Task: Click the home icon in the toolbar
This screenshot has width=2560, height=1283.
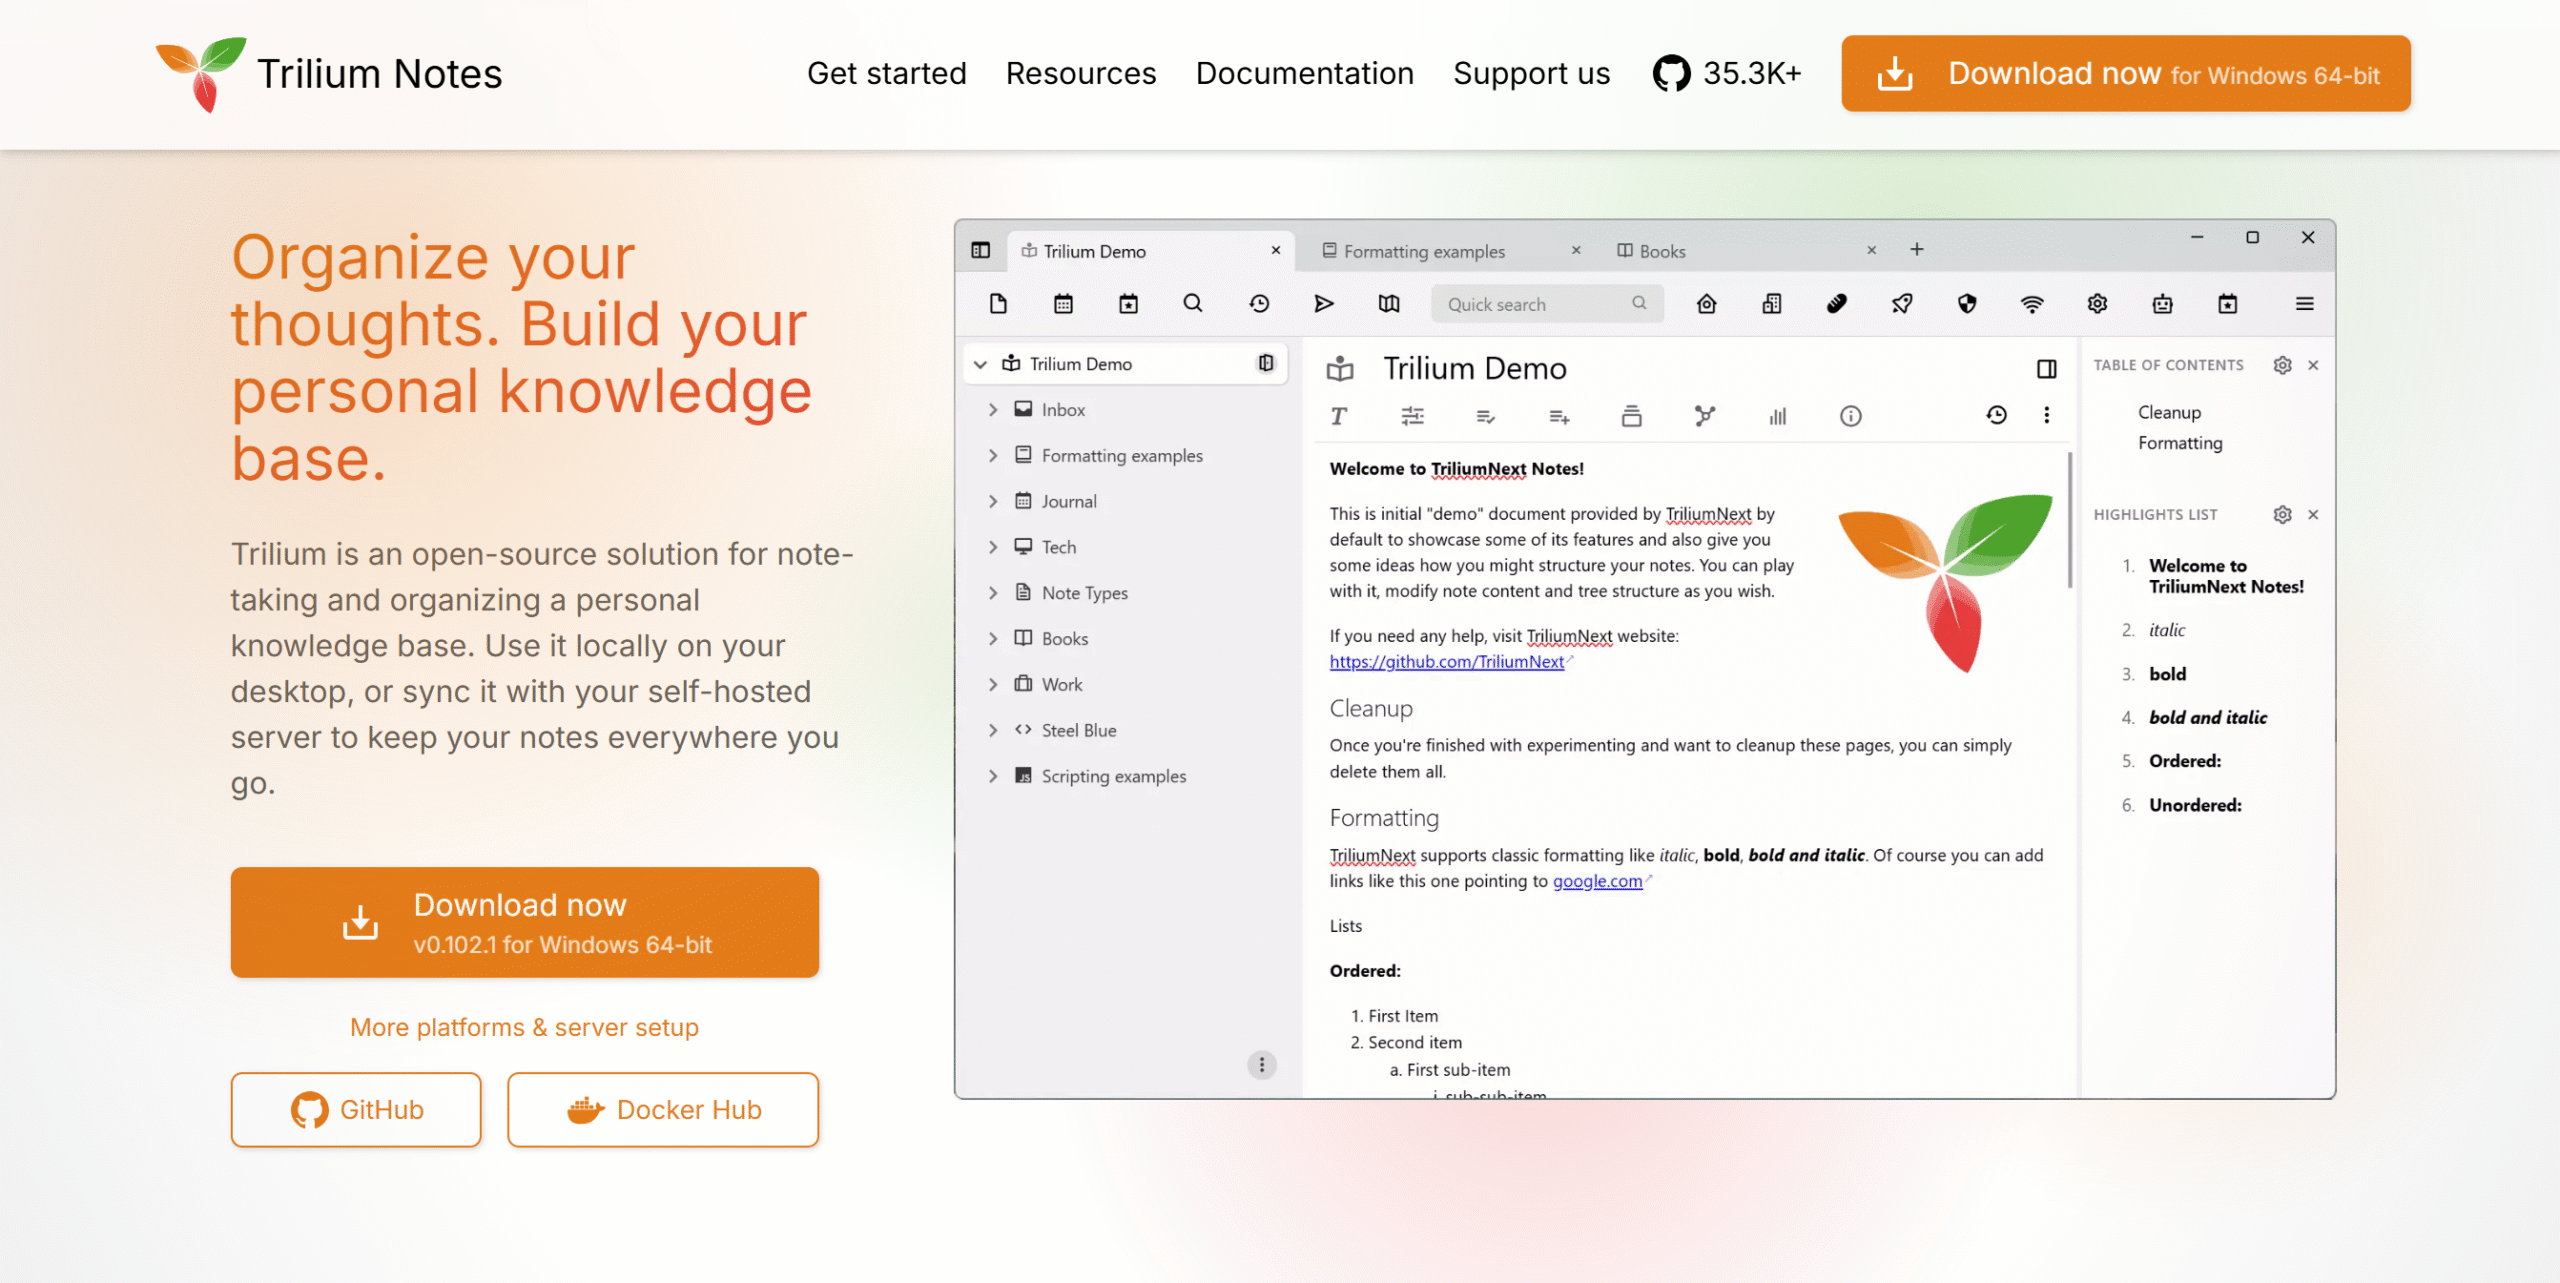Action: tap(1707, 304)
